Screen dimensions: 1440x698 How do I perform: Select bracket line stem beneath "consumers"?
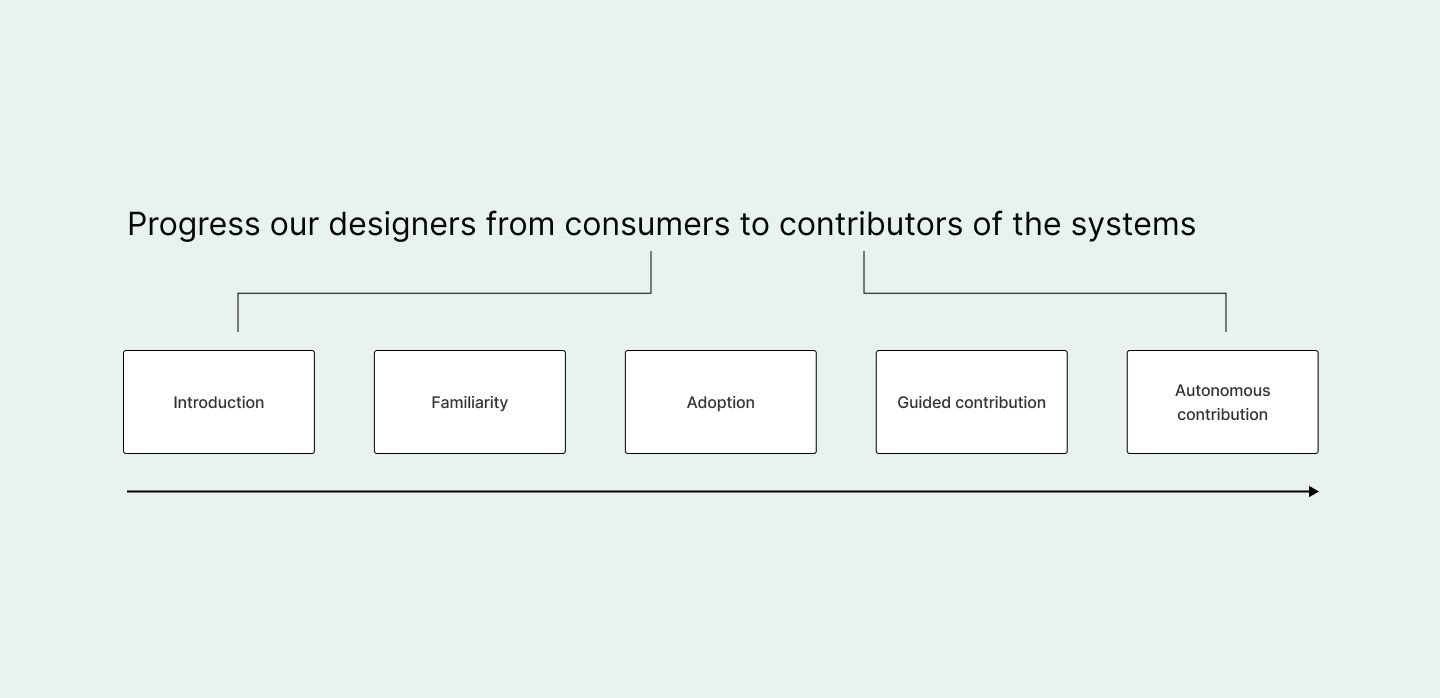(x=651, y=272)
